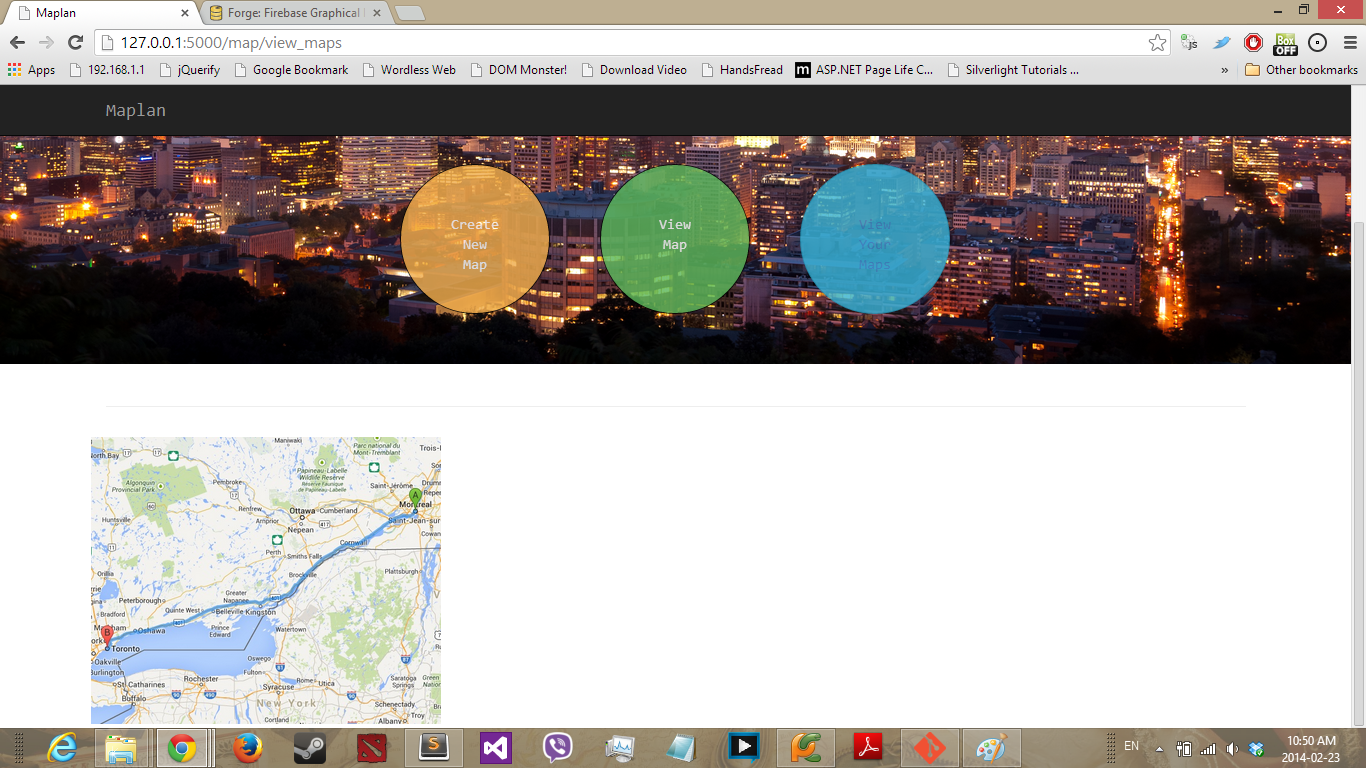
Task: Open the blue play-button taskbar app
Action: pyautogui.click(x=743, y=748)
